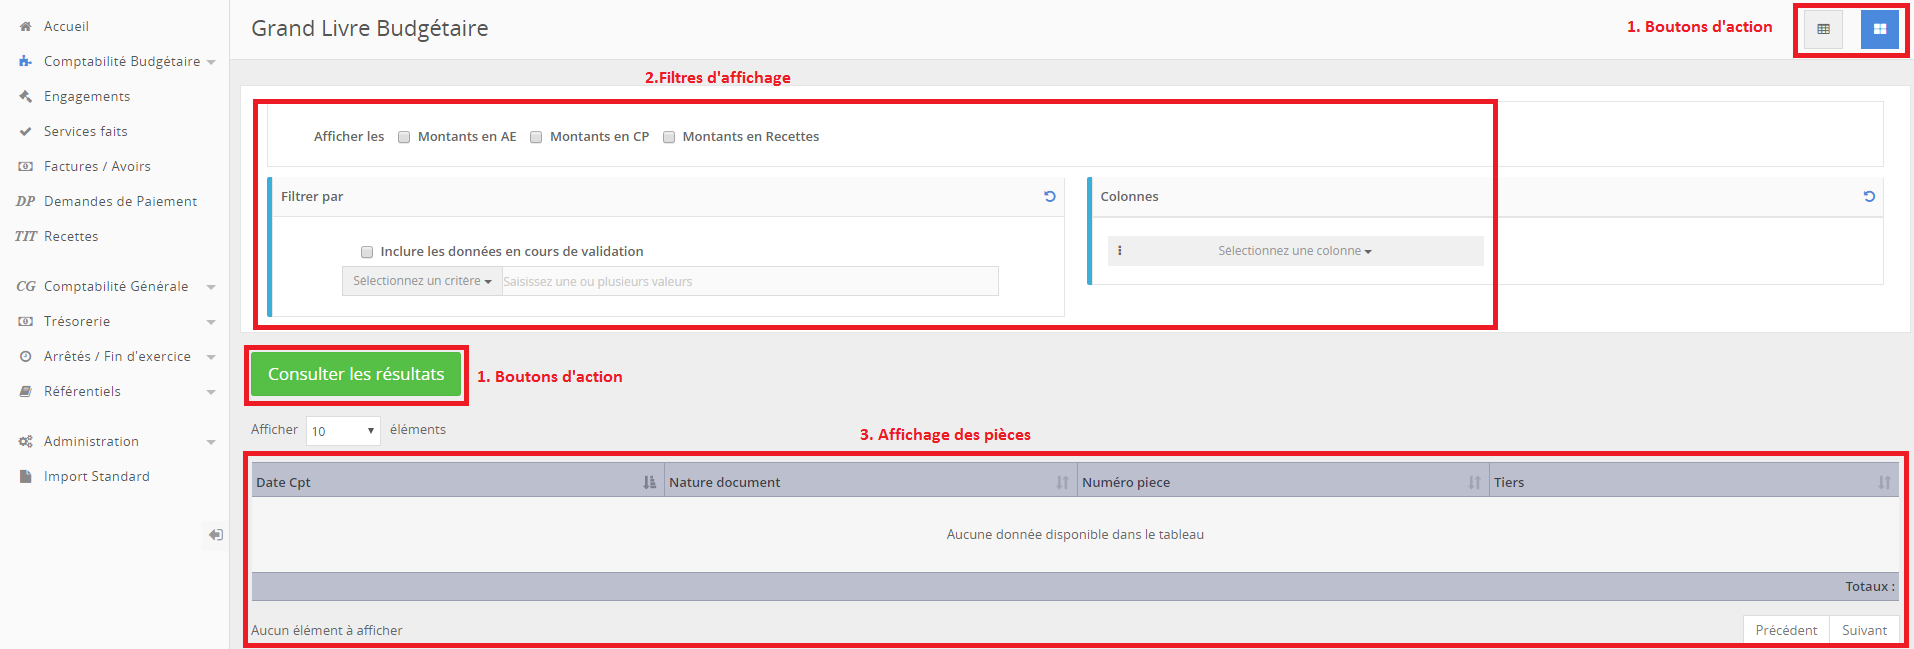
Task: Expand the Comptabilité Générale sidebar section
Action: (116, 287)
